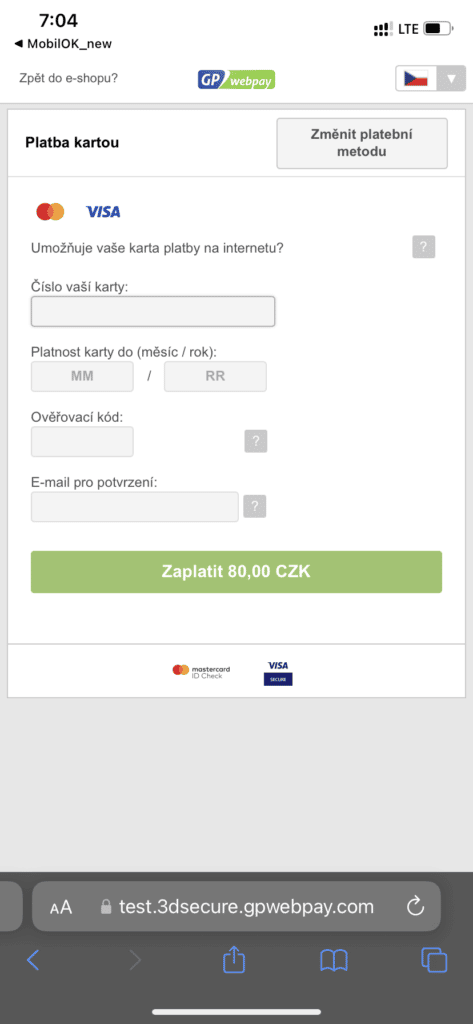Screen dimensions: 473x1024
Task: Open the AA reader settings menu
Action: pyautogui.click(x=61, y=907)
